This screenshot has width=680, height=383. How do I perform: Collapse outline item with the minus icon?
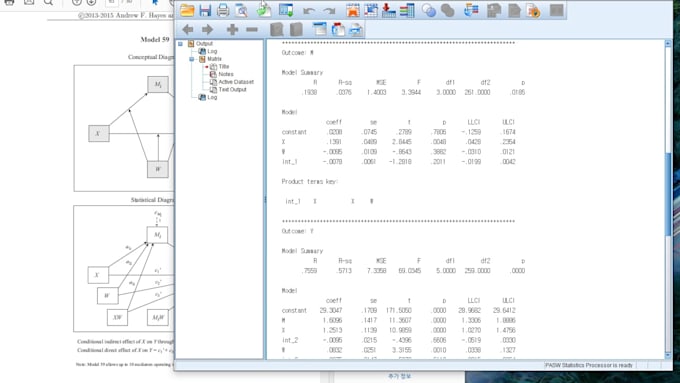252,29
